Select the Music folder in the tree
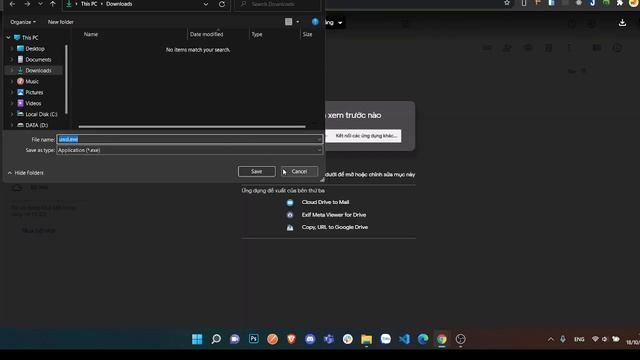The width and height of the screenshot is (640, 360). pyautogui.click(x=32, y=82)
